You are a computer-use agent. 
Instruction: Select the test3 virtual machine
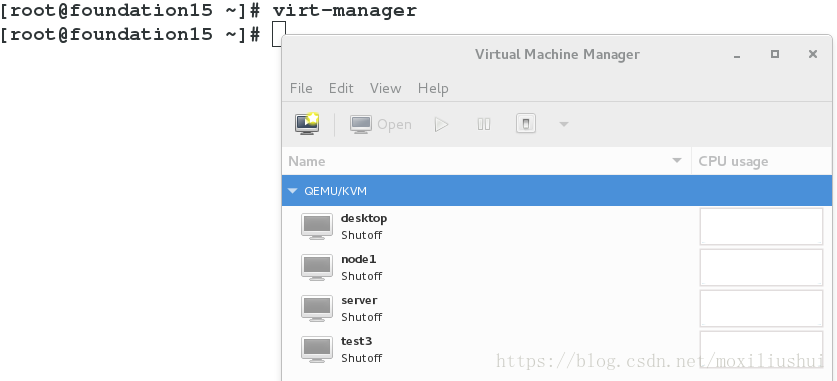pyautogui.click(x=557, y=350)
